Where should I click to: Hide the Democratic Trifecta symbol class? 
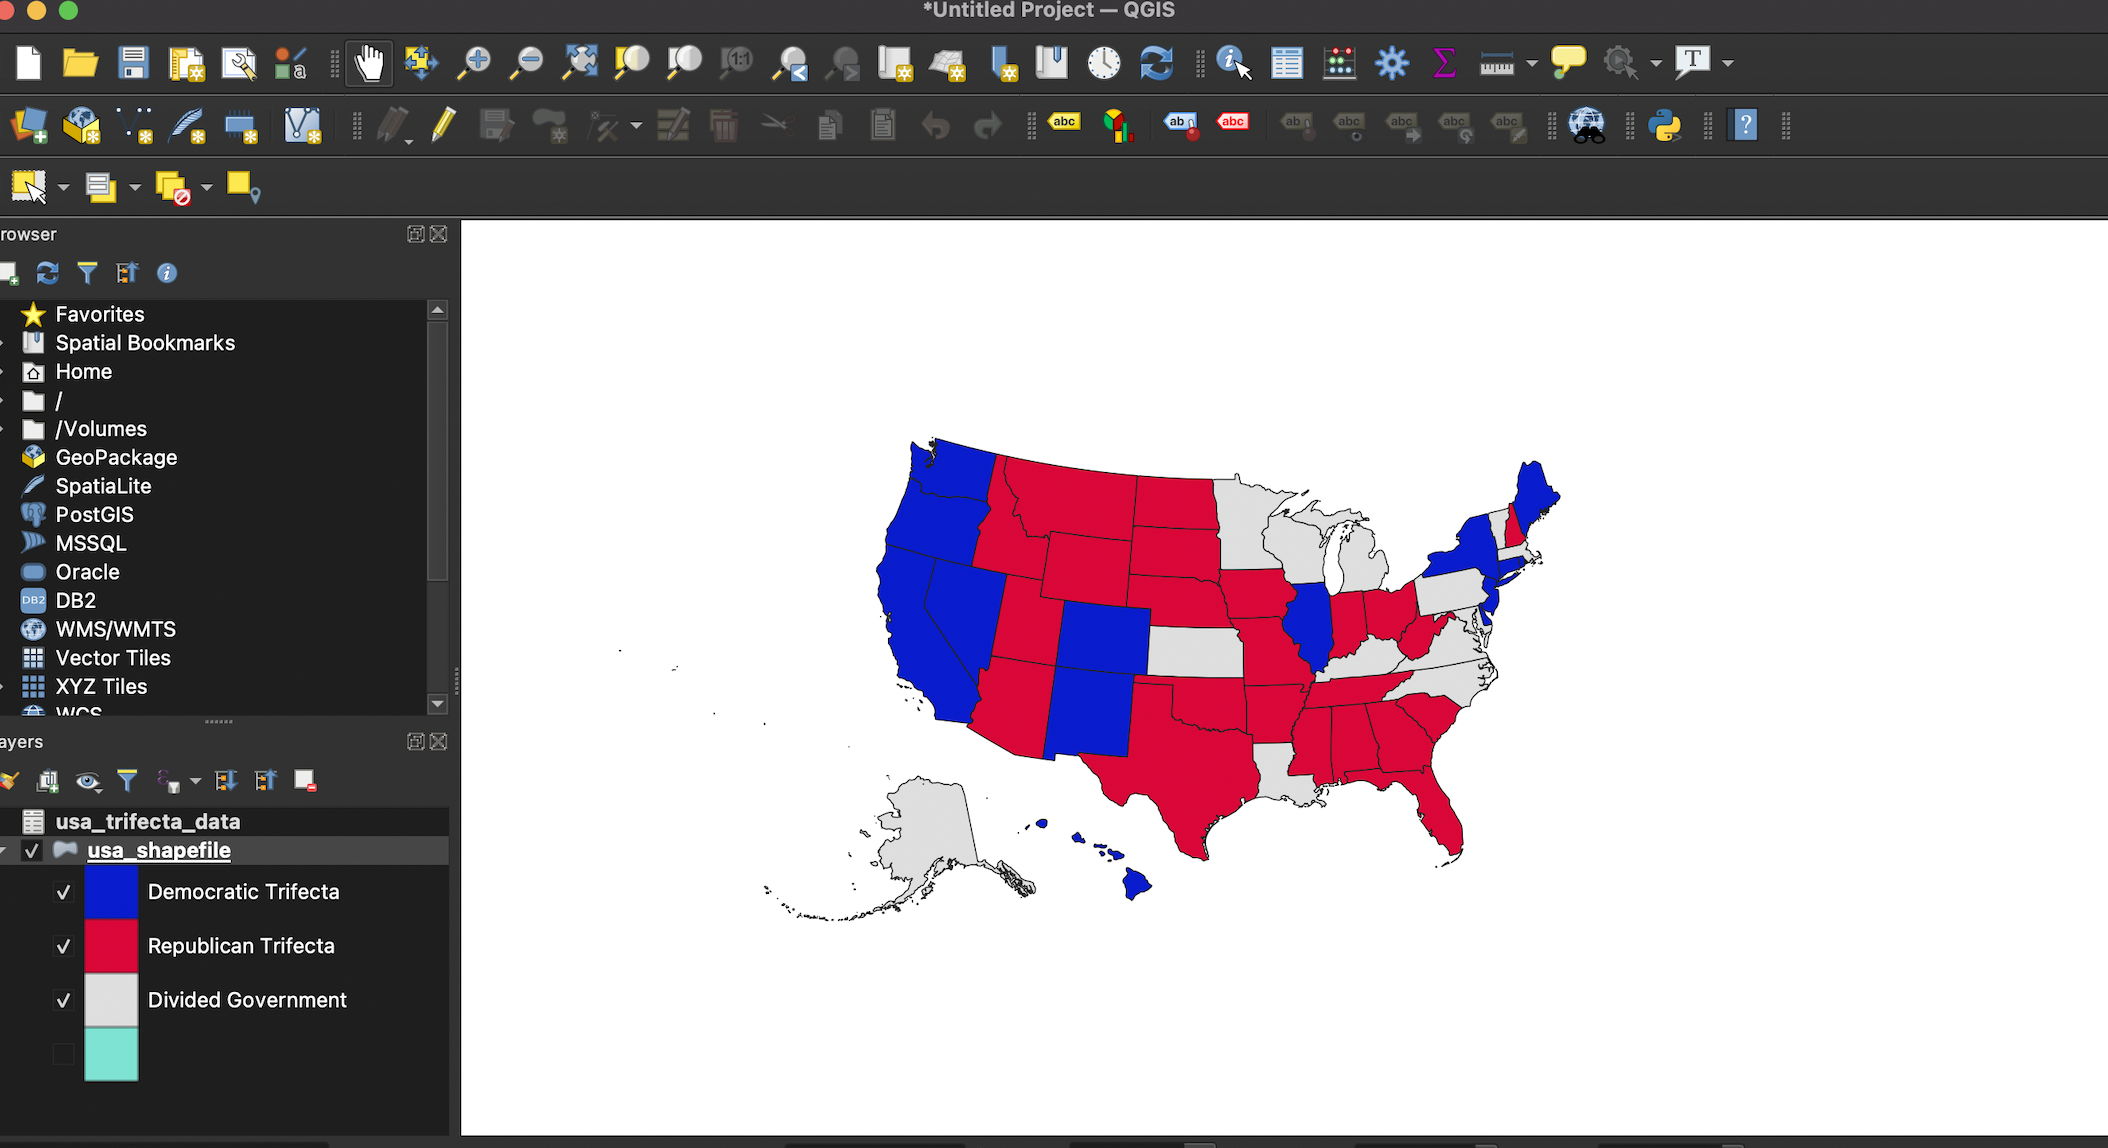point(63,892)
